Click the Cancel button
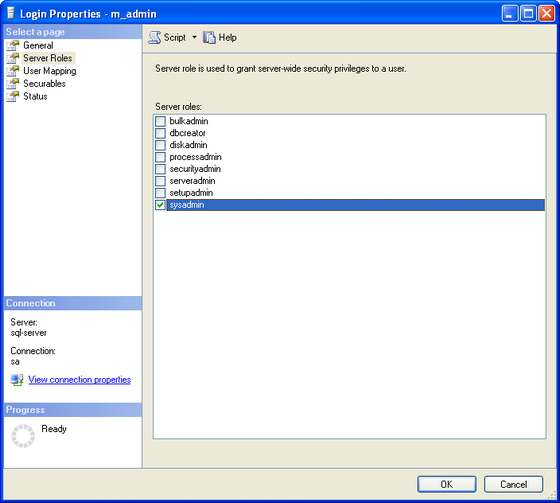Viewport: 560px width, 503px height. click(x=514, y=484)
